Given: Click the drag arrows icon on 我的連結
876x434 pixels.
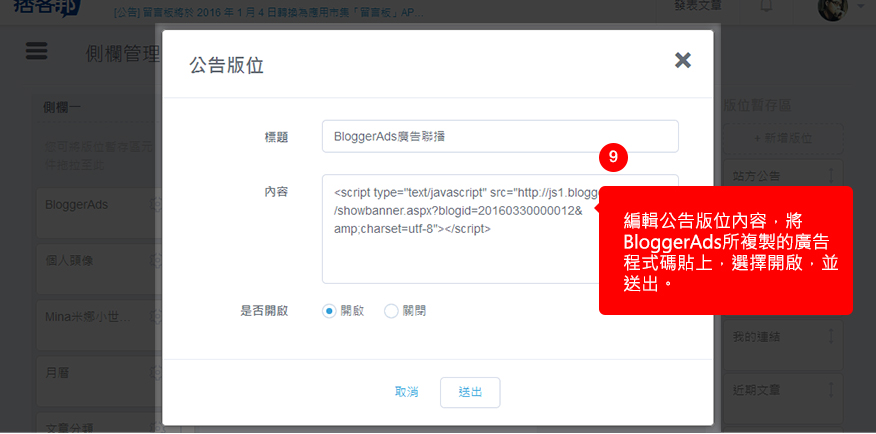Looking at the screenshot, I should (x=831, y=337).
